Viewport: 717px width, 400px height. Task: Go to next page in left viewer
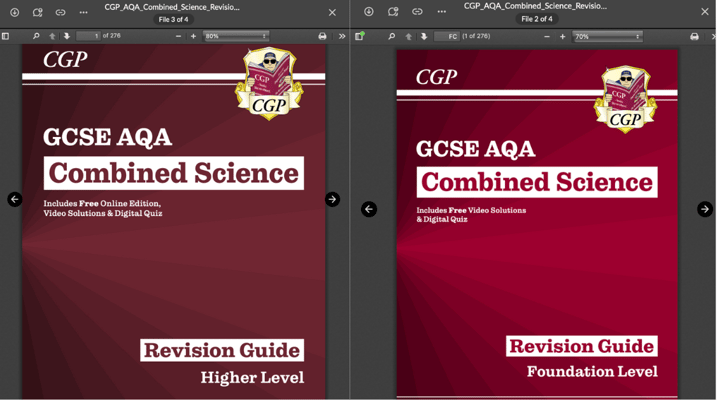pos(67,36)
